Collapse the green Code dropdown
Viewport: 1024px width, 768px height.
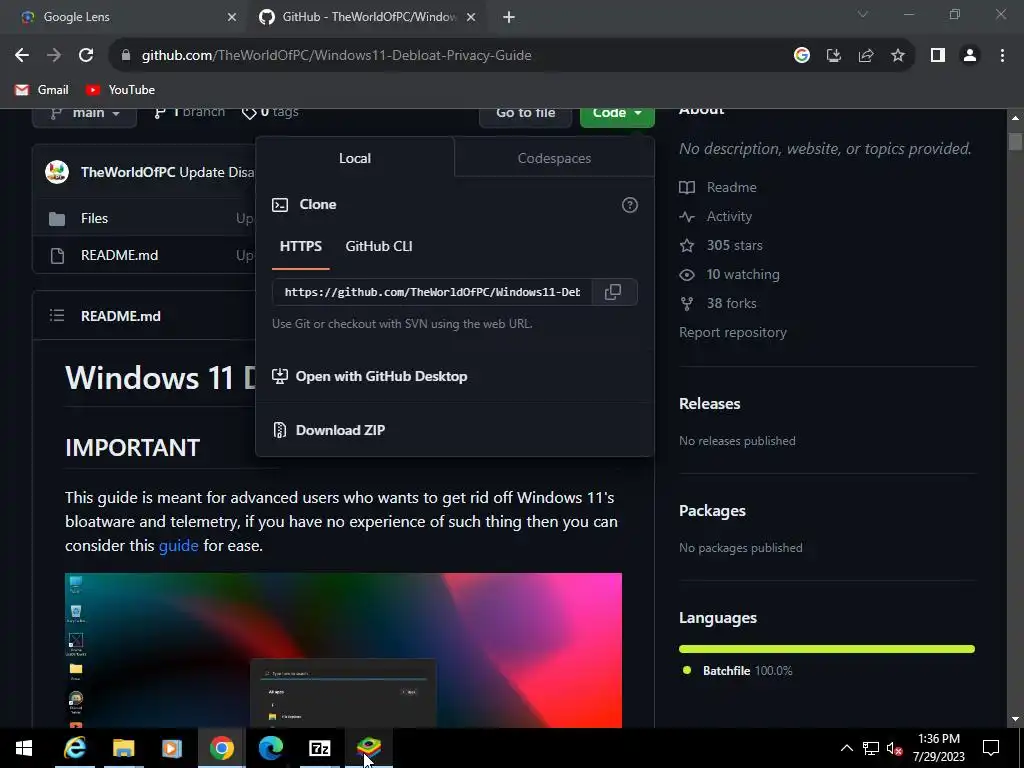coord(617,114)
